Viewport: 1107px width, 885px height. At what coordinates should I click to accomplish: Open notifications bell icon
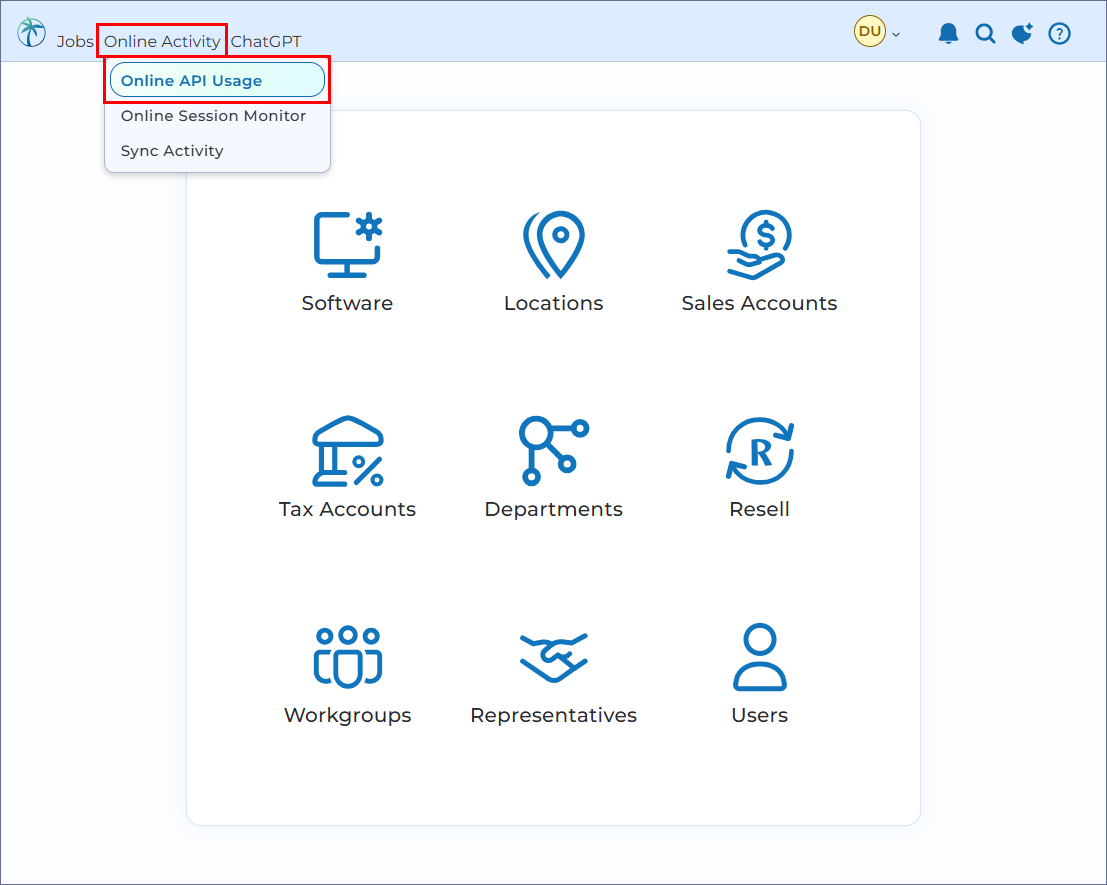click(x=948, y=33)
